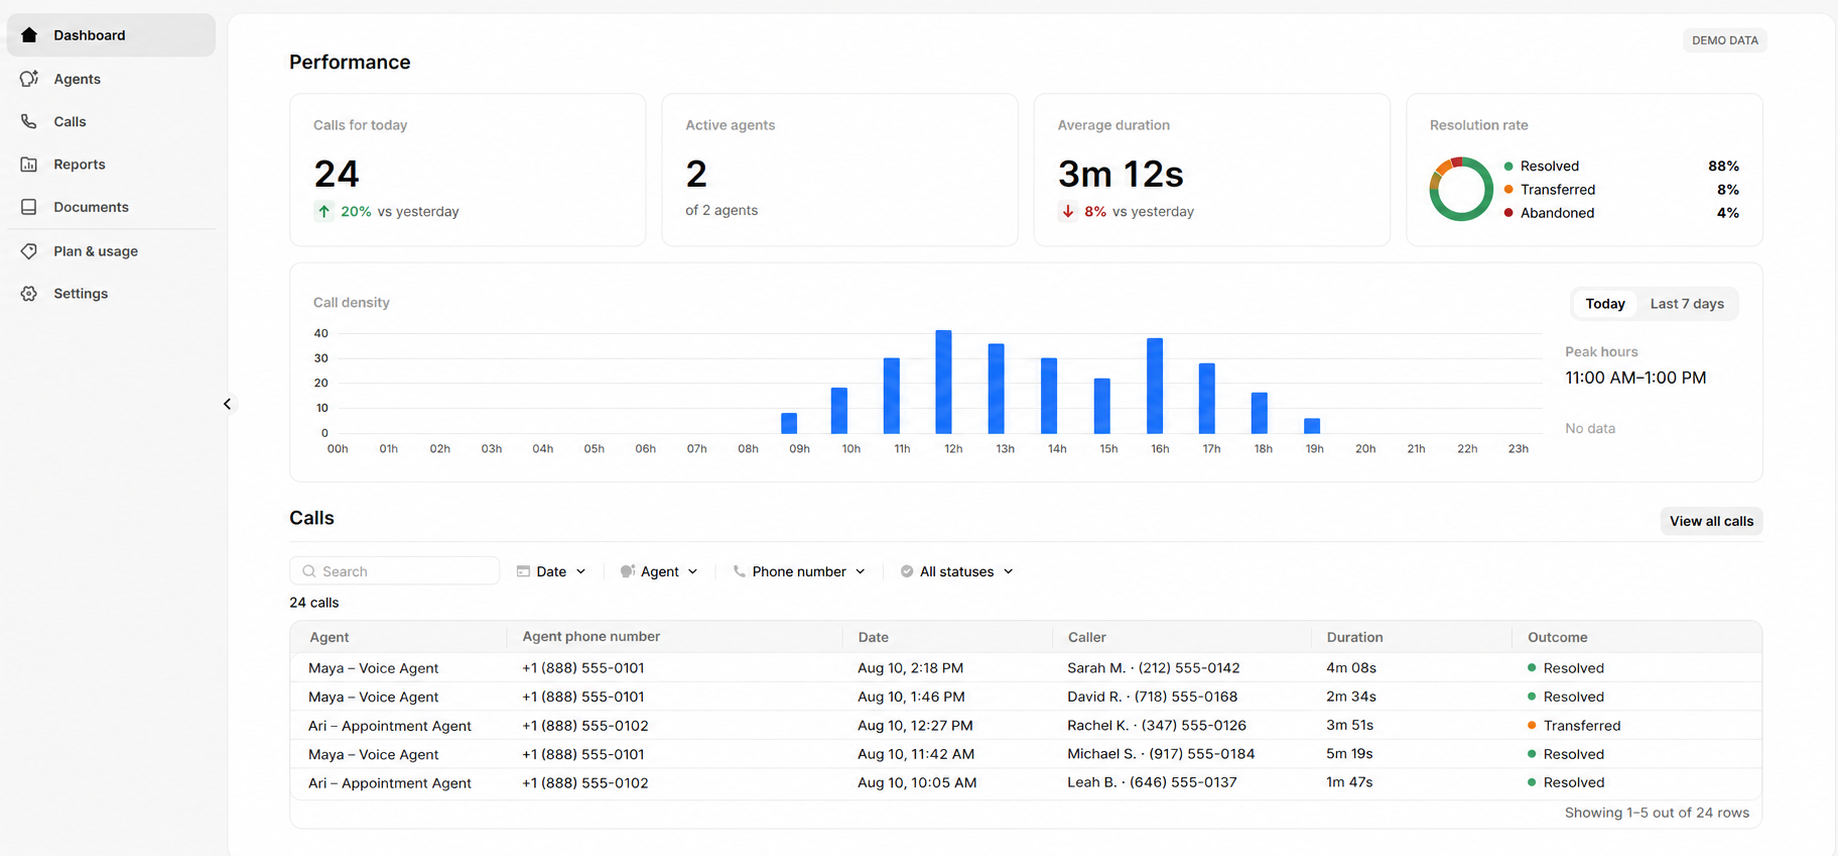Screen dimensions: 1838x856
Task: Click the Calls for today card
Action: coord(468,170)
